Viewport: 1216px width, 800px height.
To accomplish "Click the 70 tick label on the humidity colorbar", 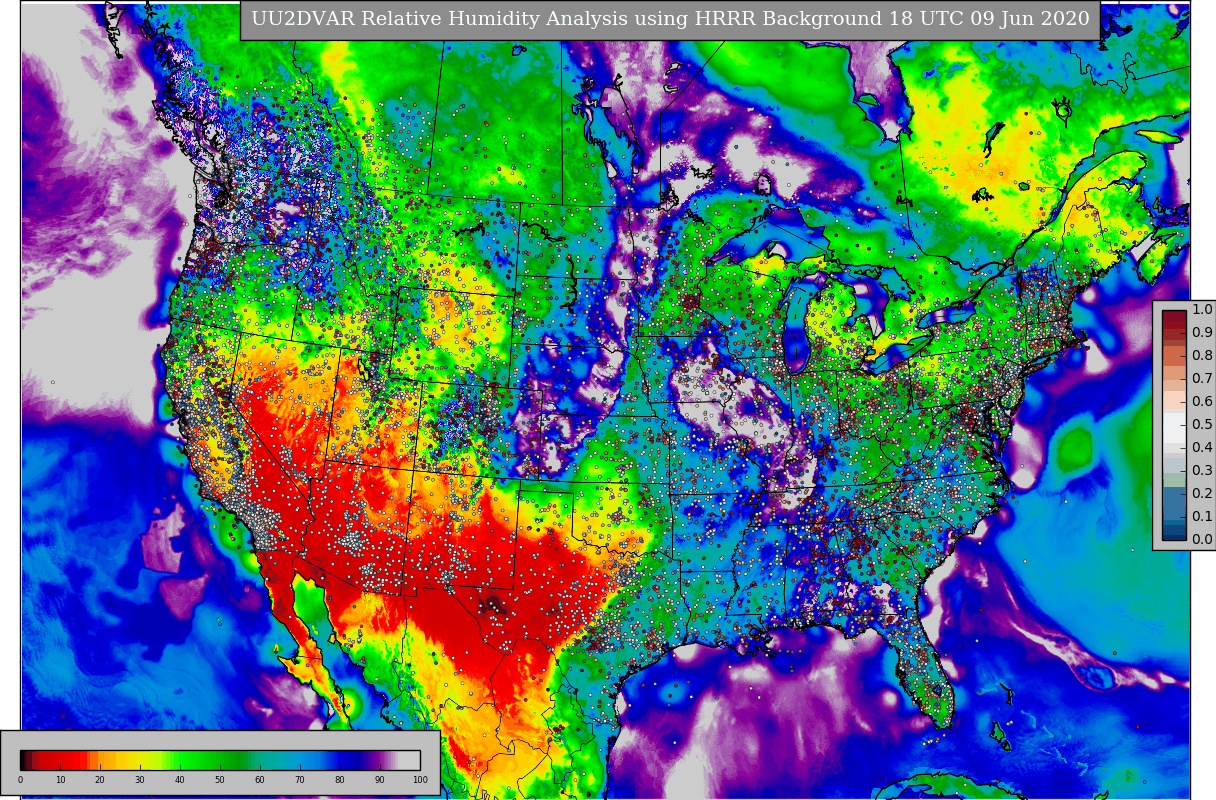I will (x=300, y=780).
